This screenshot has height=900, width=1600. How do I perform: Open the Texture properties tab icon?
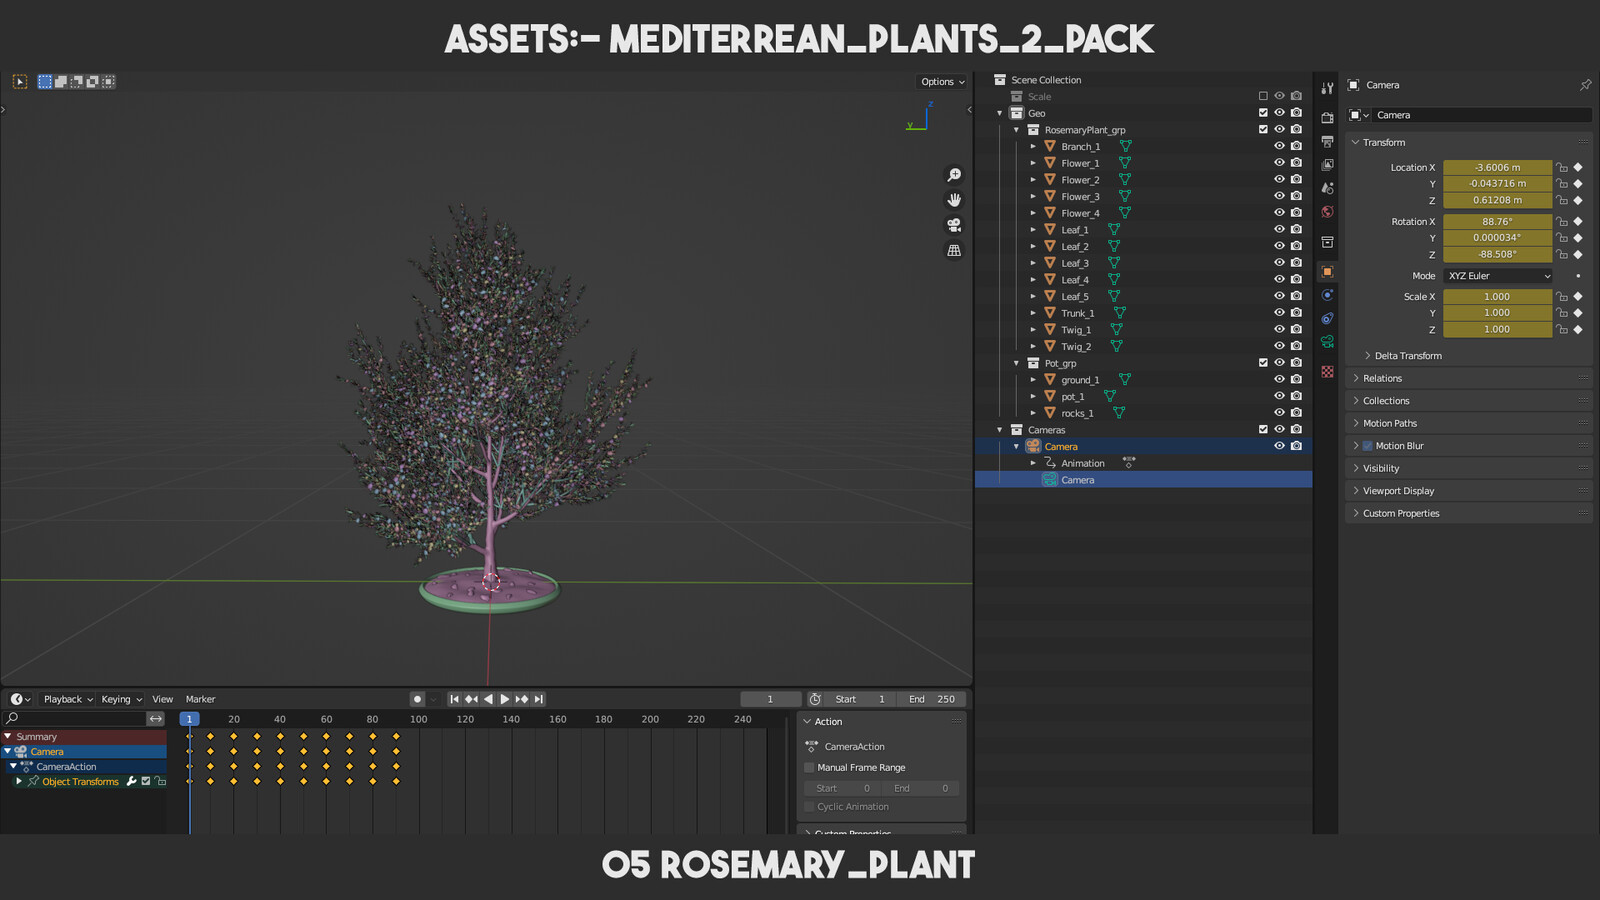(x=1327, y=372)
